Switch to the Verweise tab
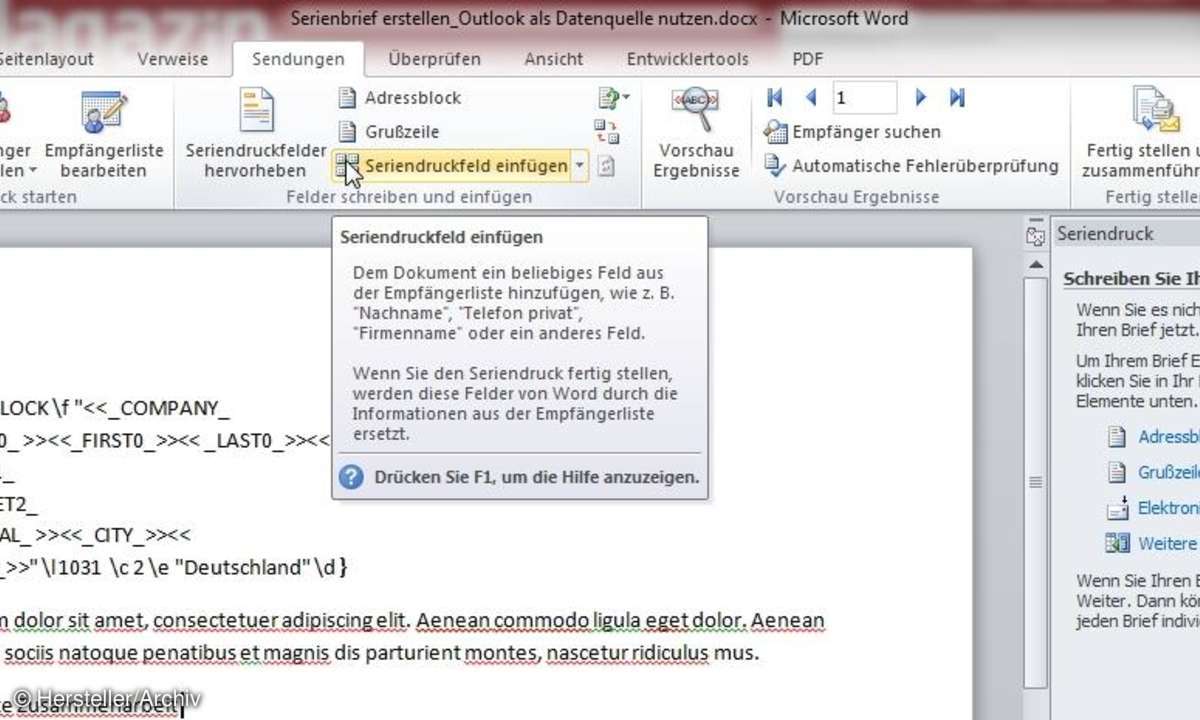 [x=173, y=60]
